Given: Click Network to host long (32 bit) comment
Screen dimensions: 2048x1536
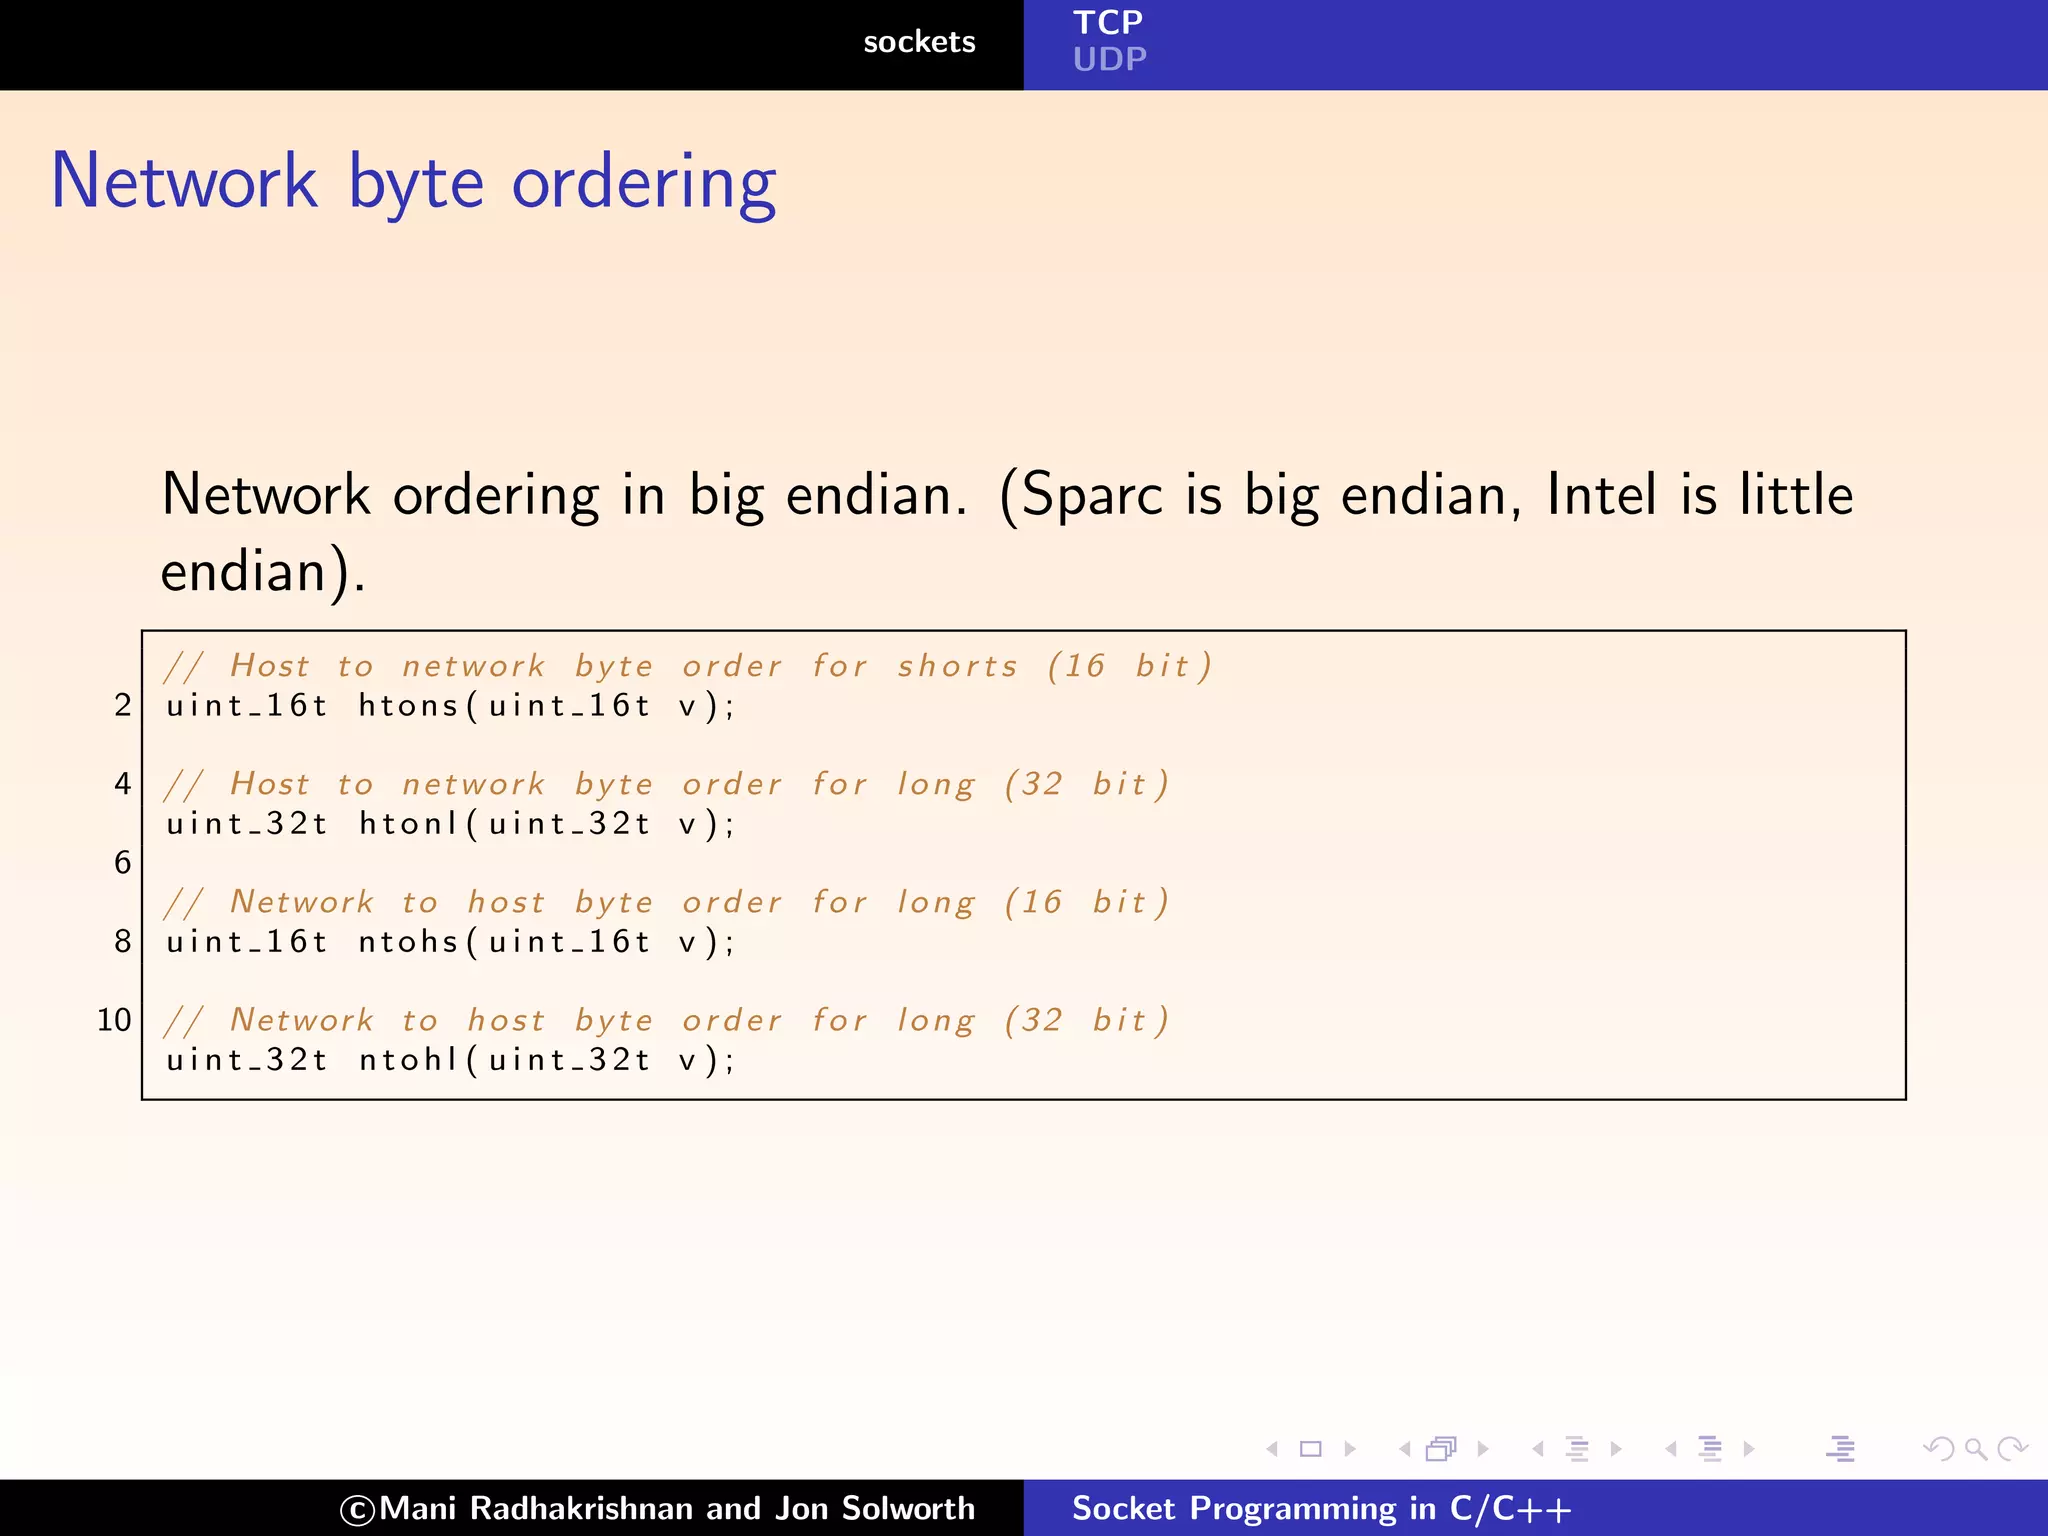Looking at the screenshot, I should [x=667, y=1020].
